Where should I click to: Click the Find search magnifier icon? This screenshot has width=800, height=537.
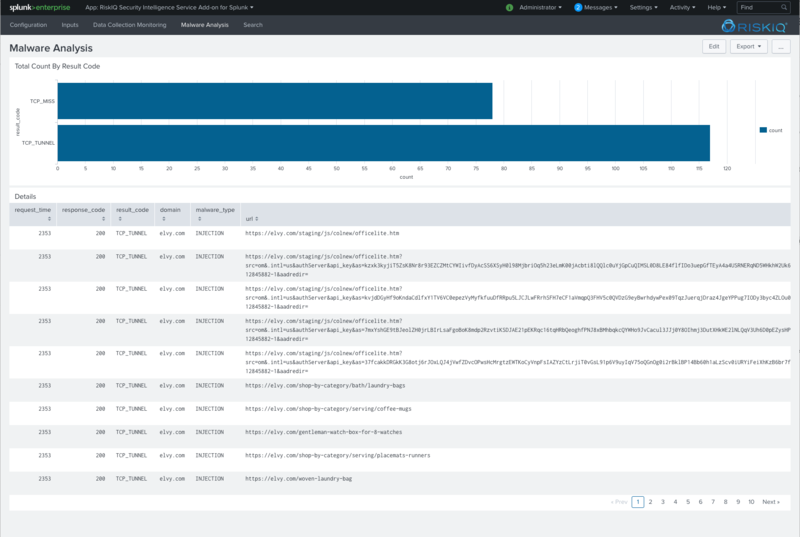click(x=784, y=8)
